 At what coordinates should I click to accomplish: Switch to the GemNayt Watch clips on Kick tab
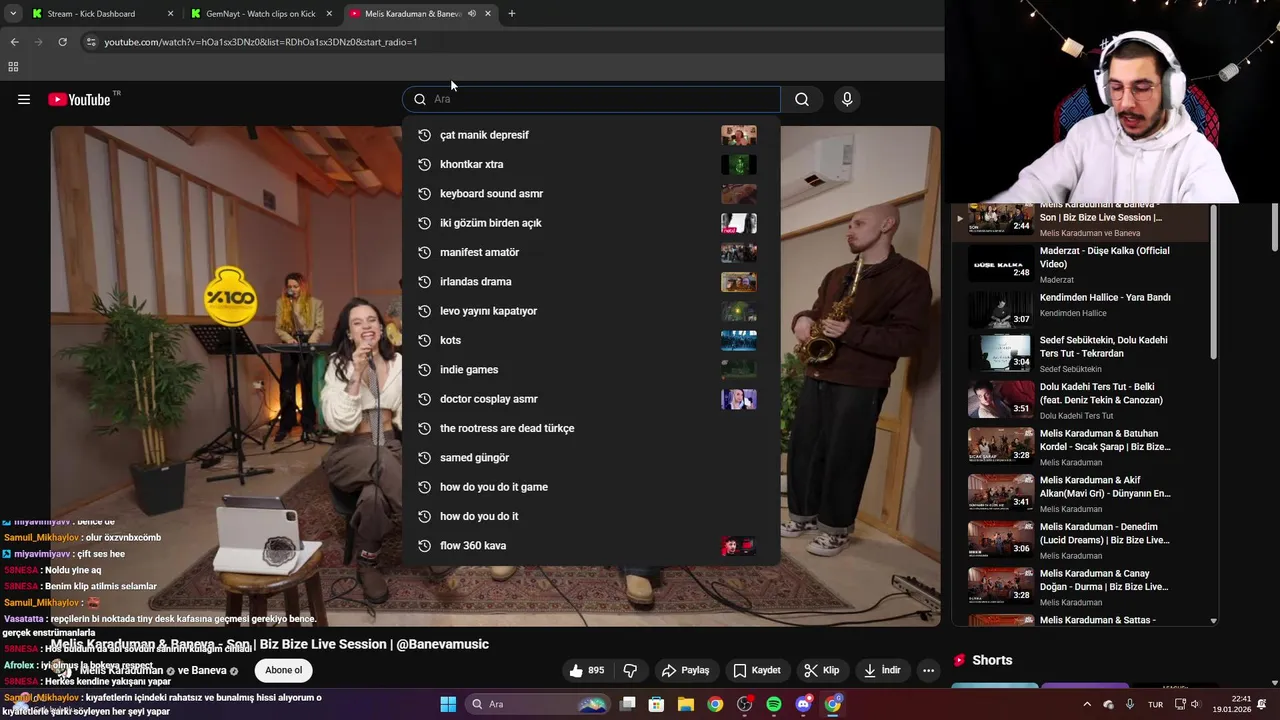(260, 14)
